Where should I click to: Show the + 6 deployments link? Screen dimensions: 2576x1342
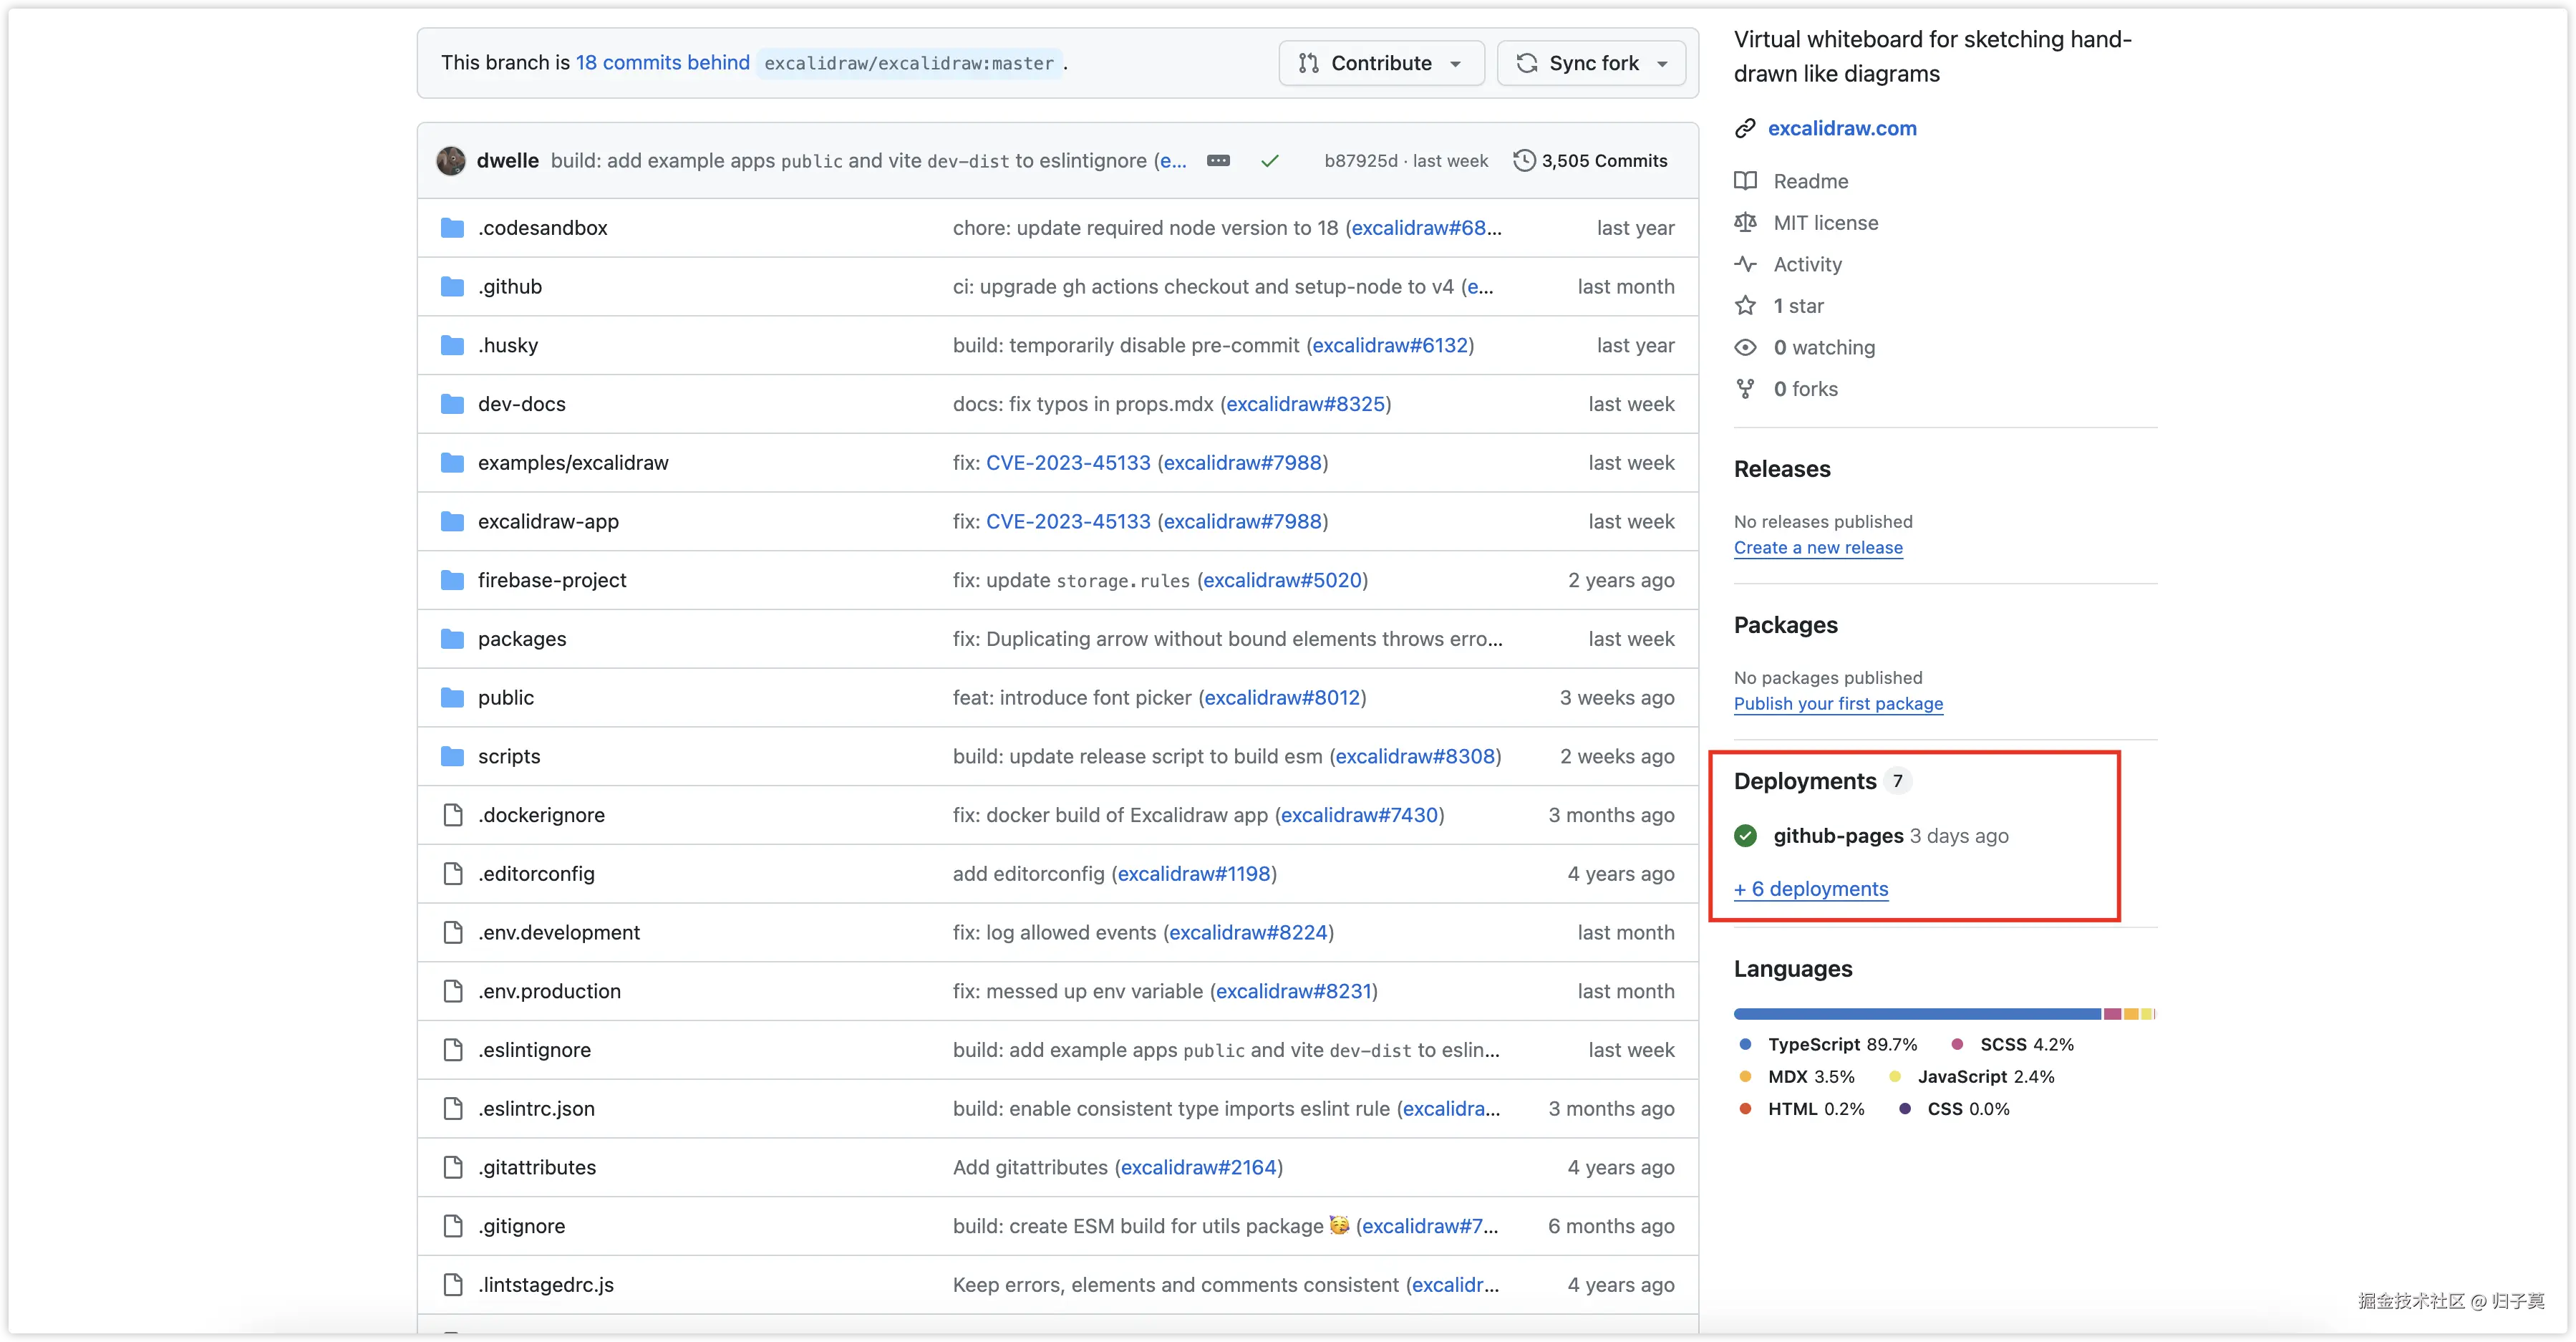tap(1810, 889)
